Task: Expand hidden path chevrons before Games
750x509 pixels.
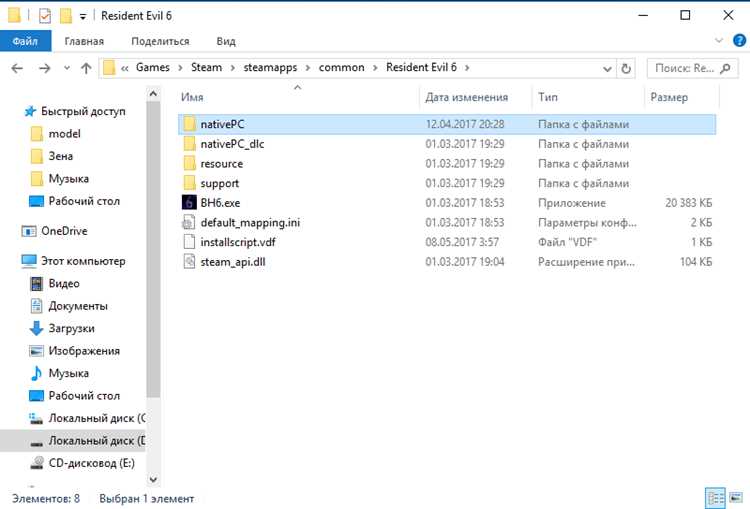Action: (125, 68)
